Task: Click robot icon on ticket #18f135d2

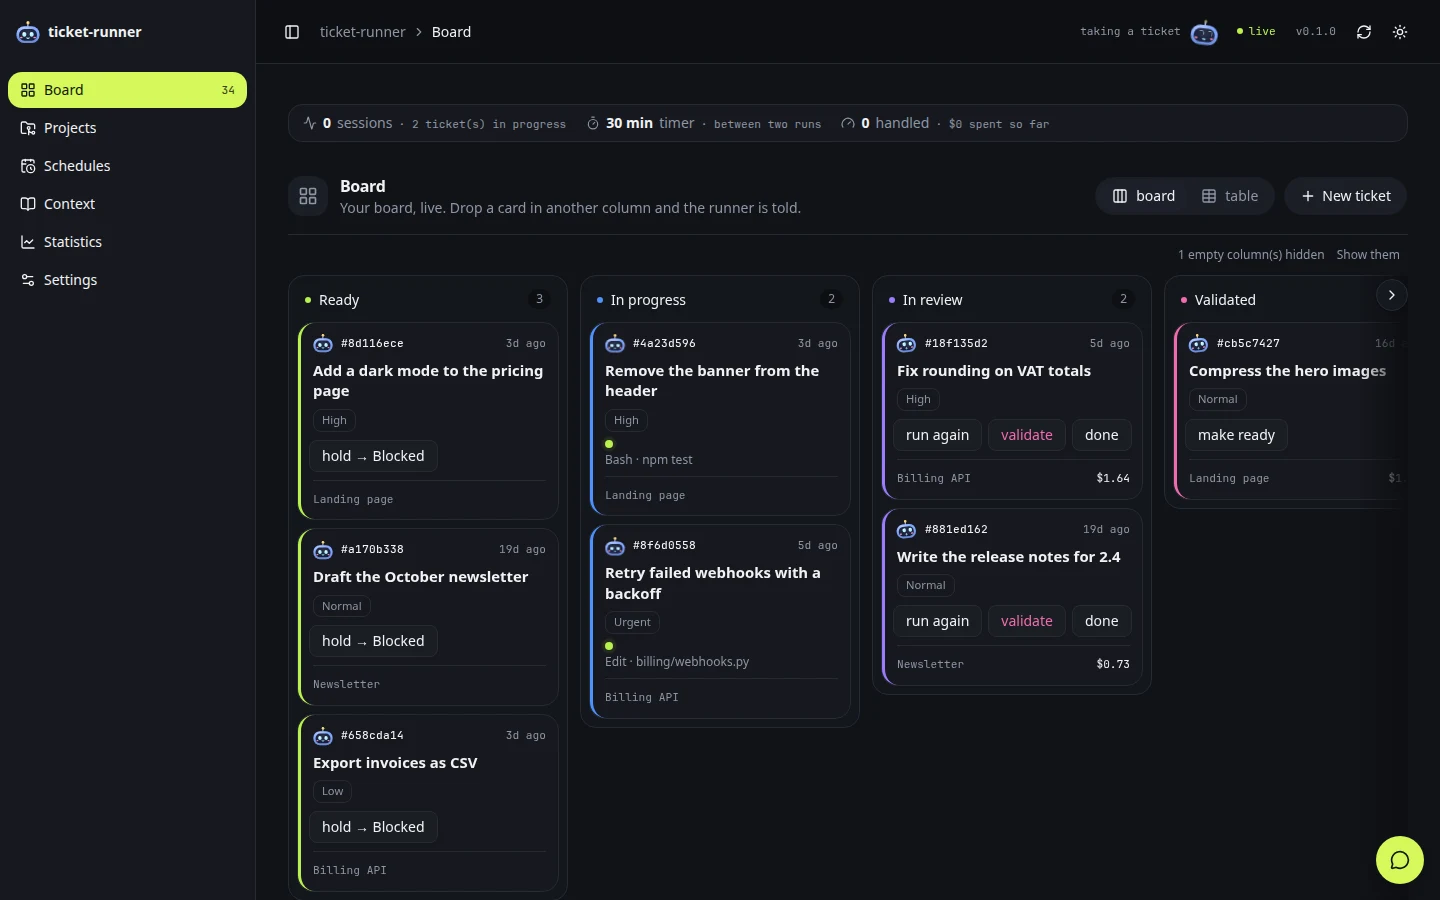Action: click(907, 343)
